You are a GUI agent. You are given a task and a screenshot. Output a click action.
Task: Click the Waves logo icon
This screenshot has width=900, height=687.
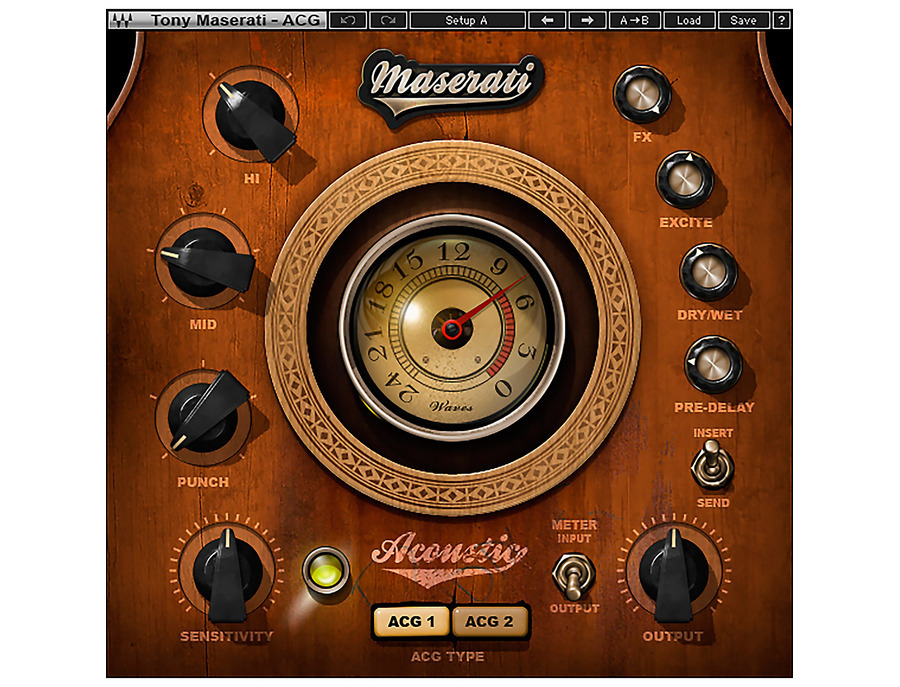(122, 20)
